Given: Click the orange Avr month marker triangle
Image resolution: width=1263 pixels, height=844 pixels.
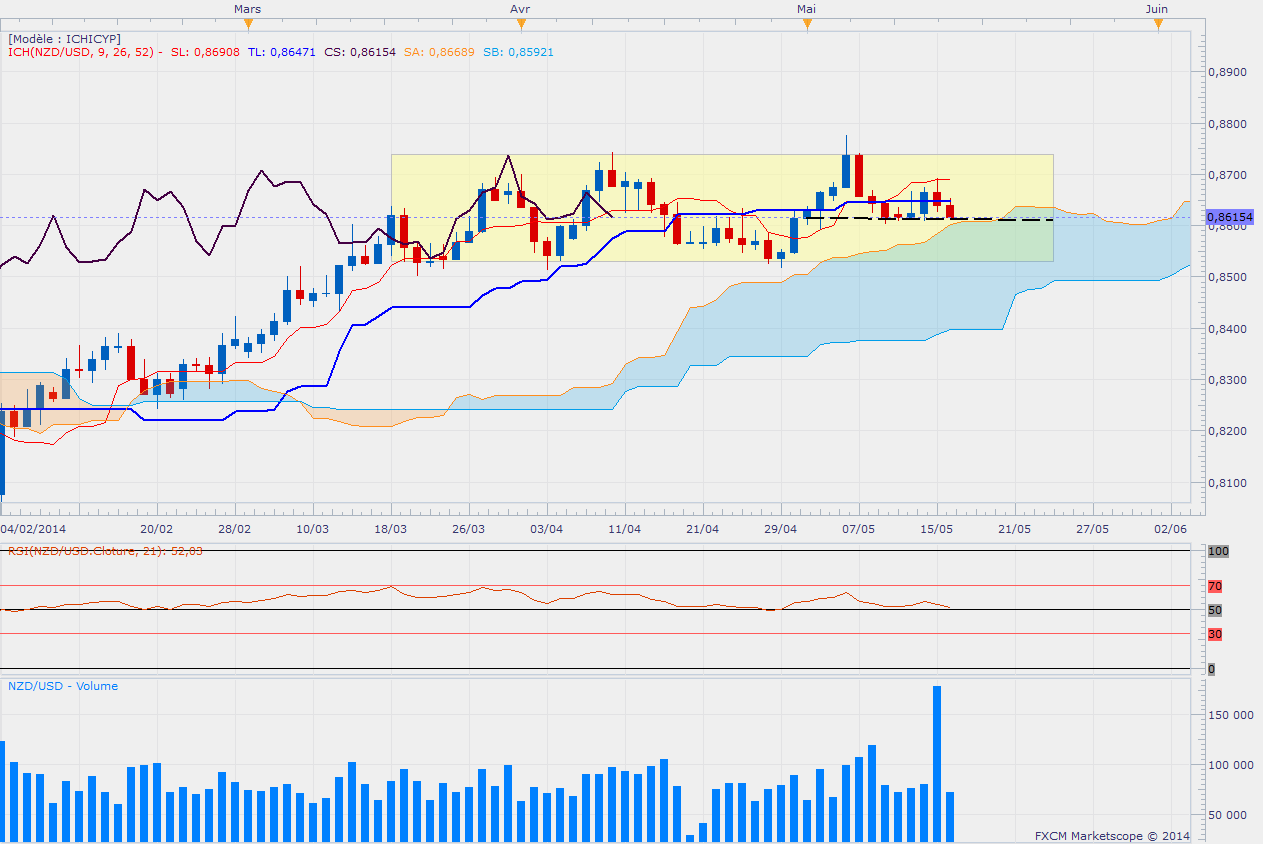Looking at the screenshot, I should (x=519, y=25).
